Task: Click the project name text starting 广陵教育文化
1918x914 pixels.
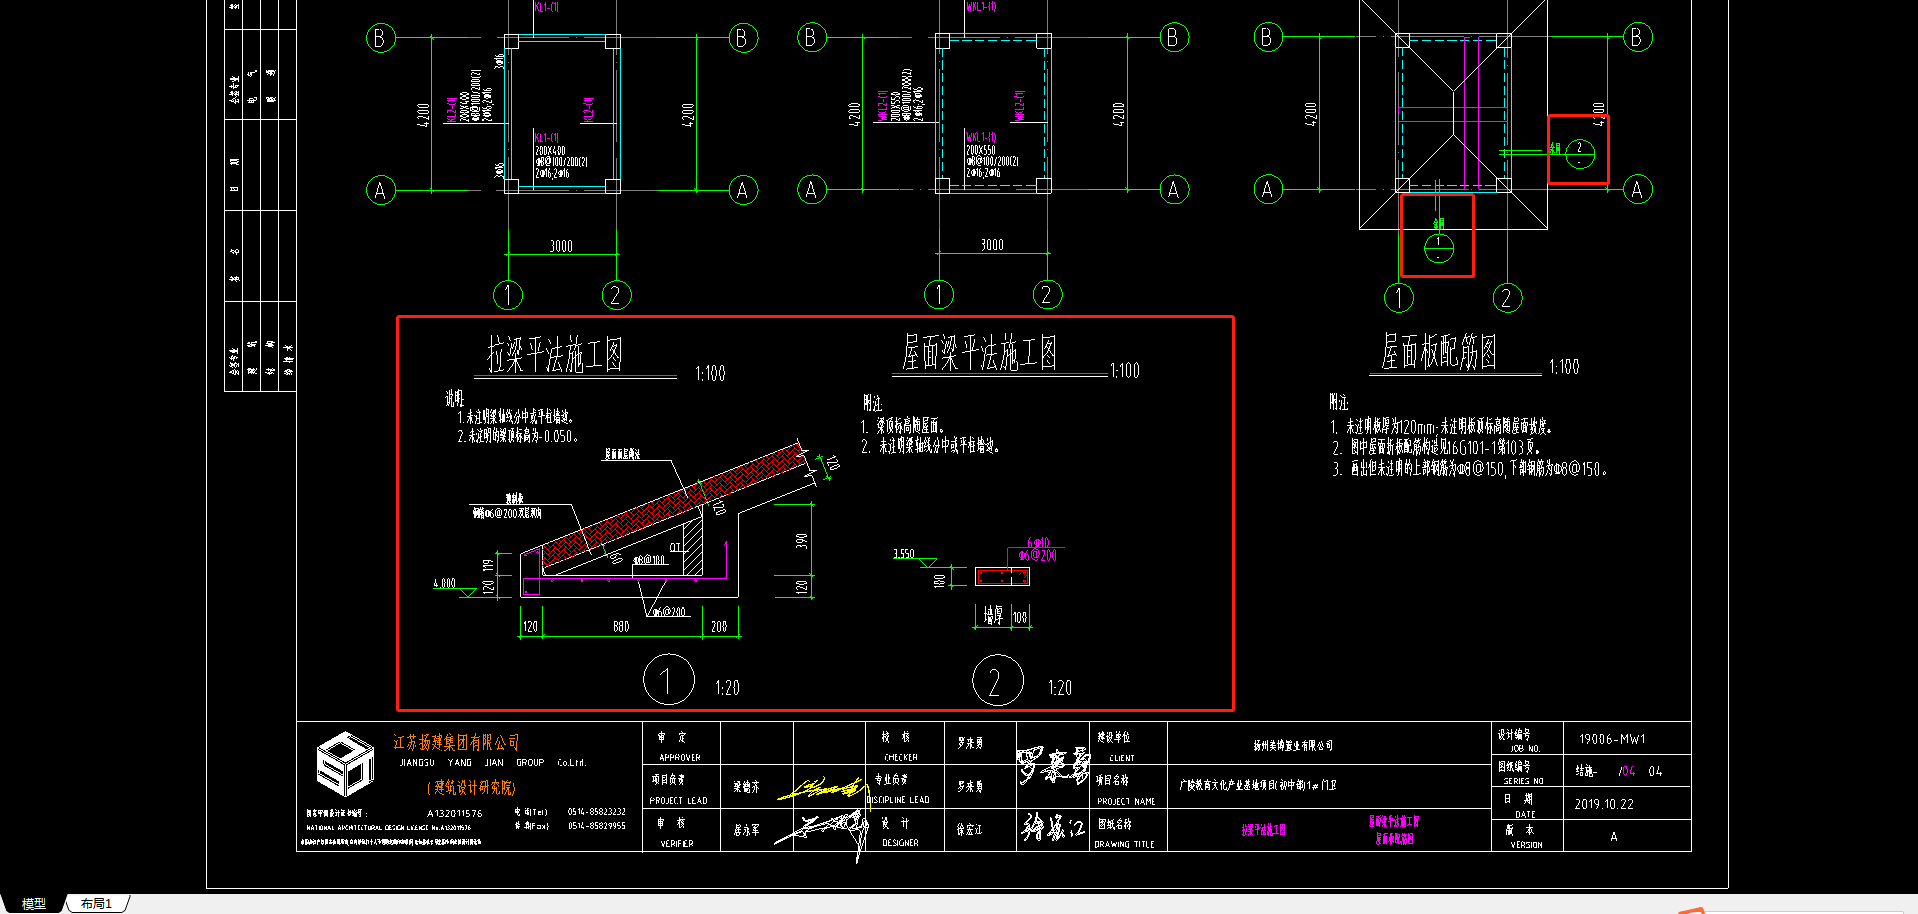Action: 1257,785
